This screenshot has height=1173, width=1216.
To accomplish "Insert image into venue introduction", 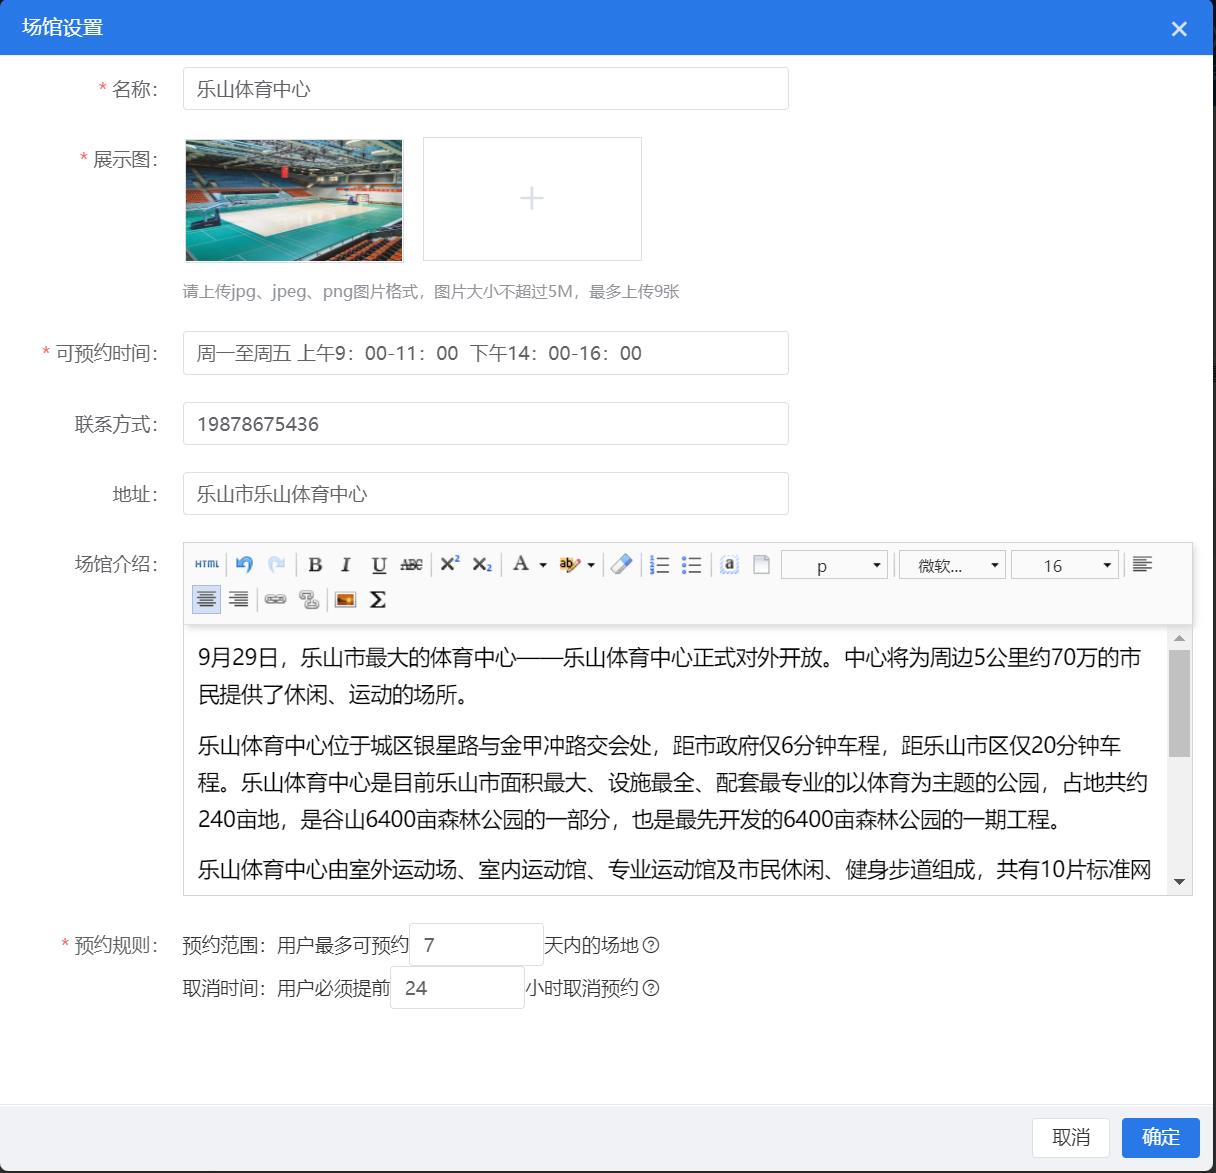I will click(x=345, y=600).
